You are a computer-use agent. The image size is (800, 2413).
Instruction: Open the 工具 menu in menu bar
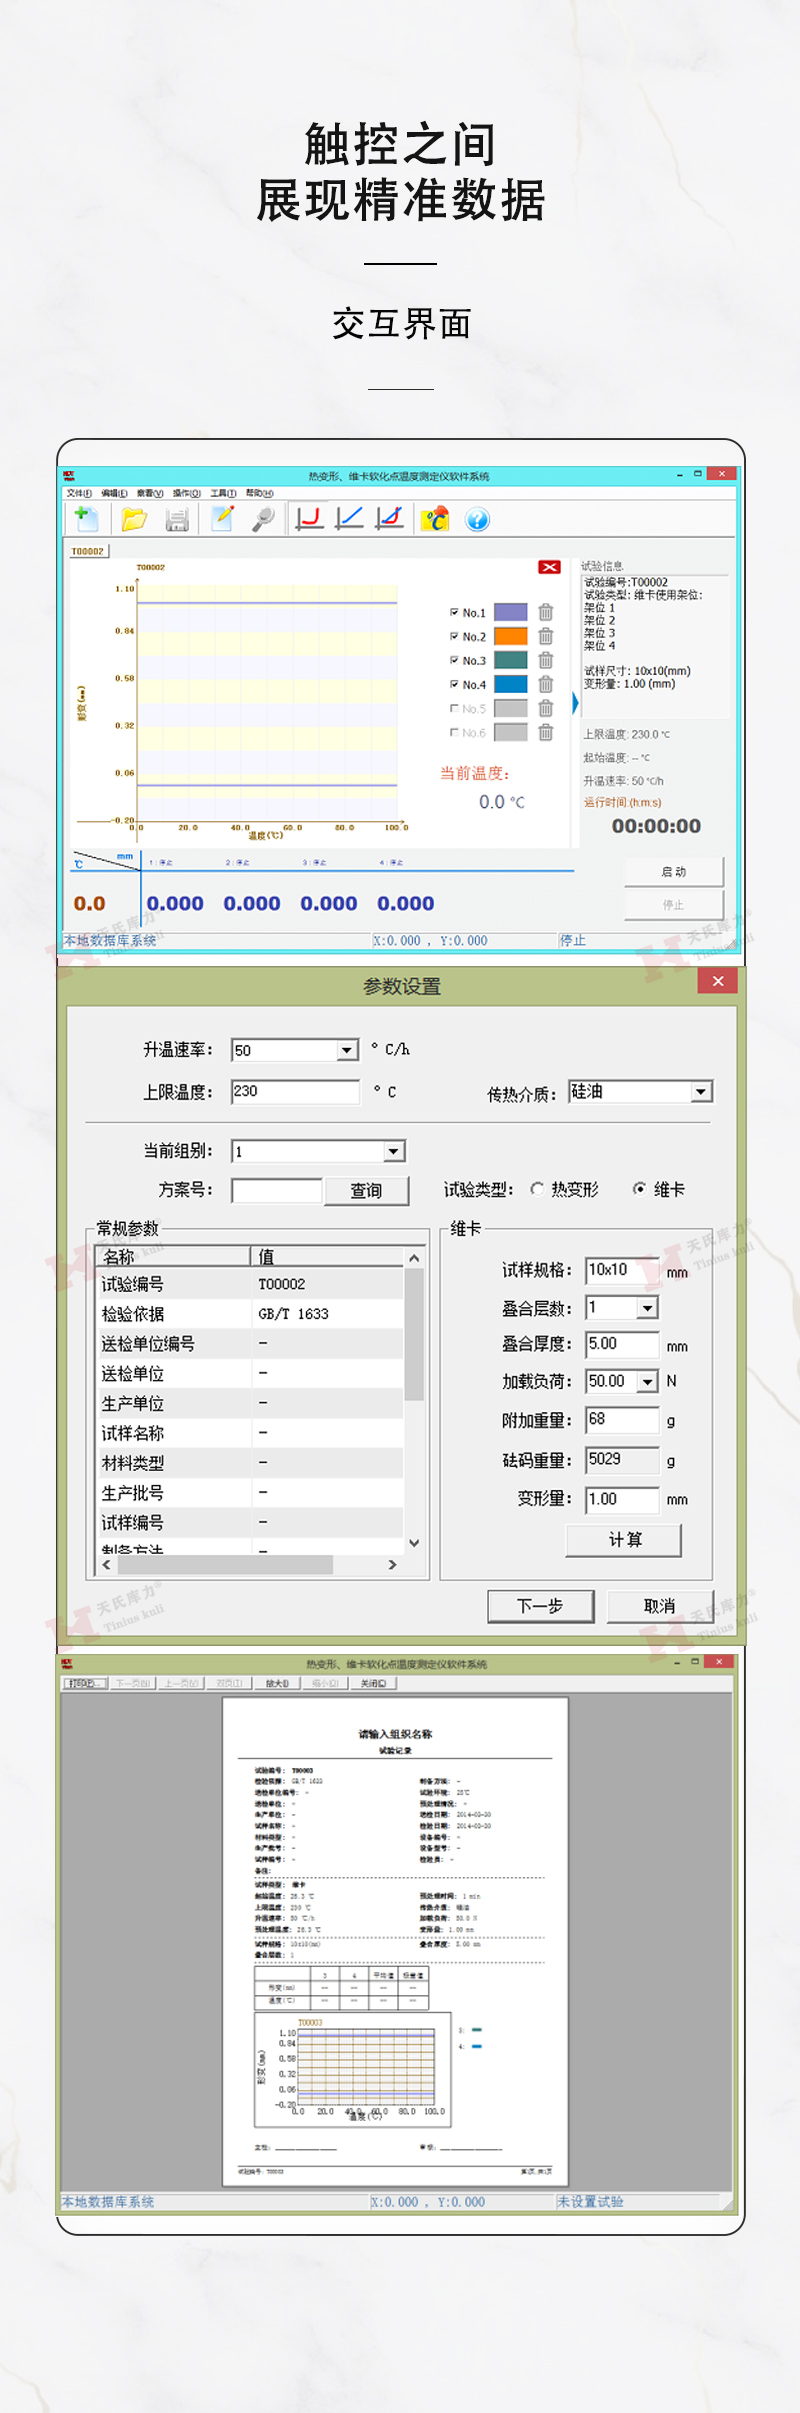coord(223,493)
